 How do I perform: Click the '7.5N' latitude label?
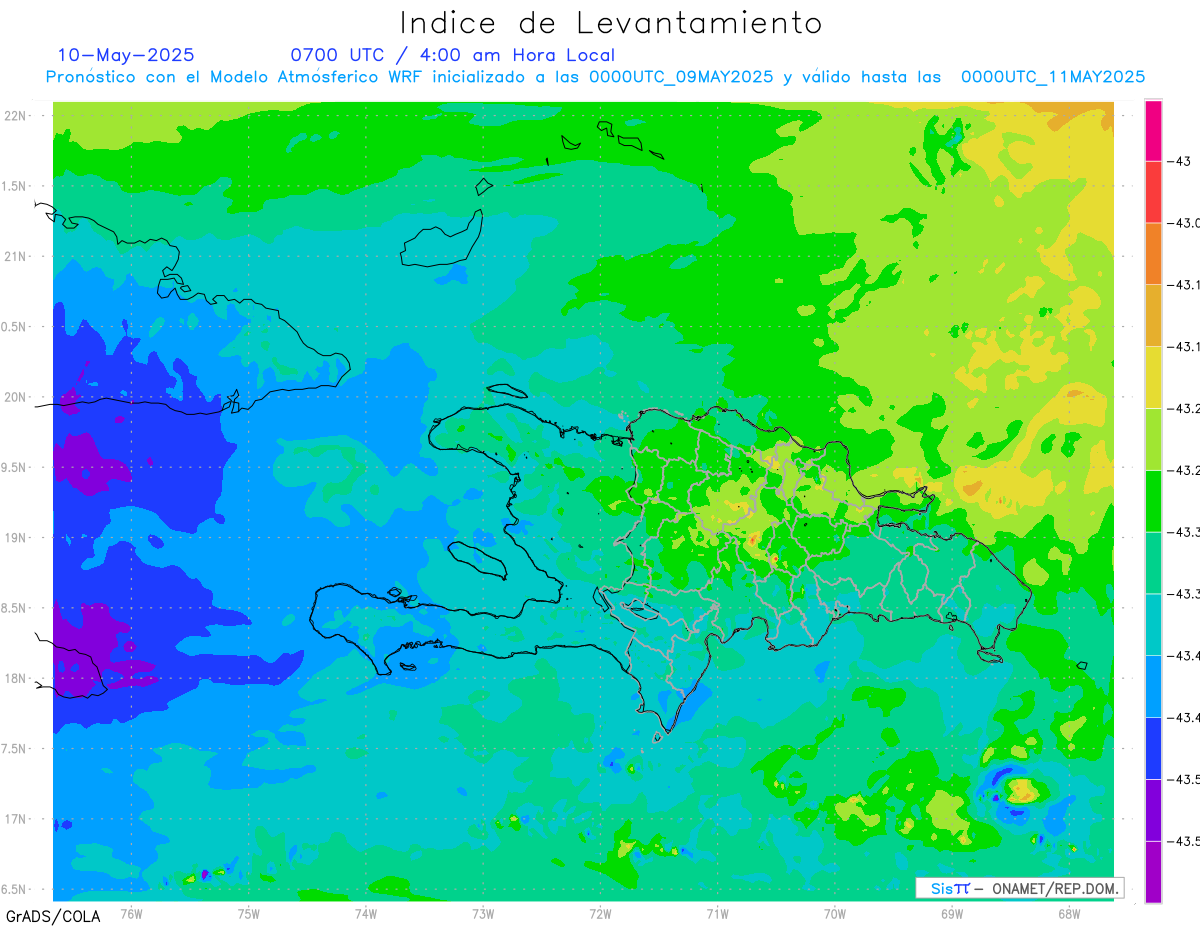tap(15, 749)
